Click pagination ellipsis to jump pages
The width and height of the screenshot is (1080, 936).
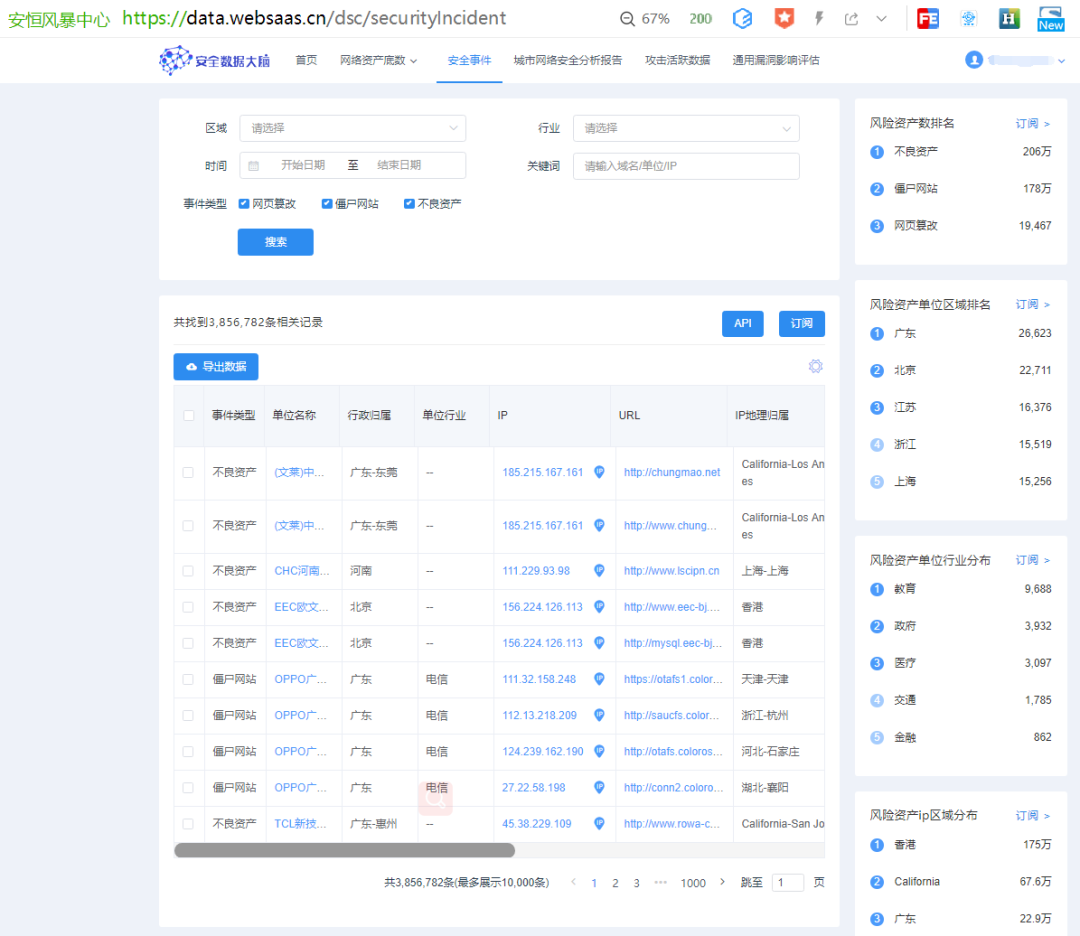tap(661, 882)
